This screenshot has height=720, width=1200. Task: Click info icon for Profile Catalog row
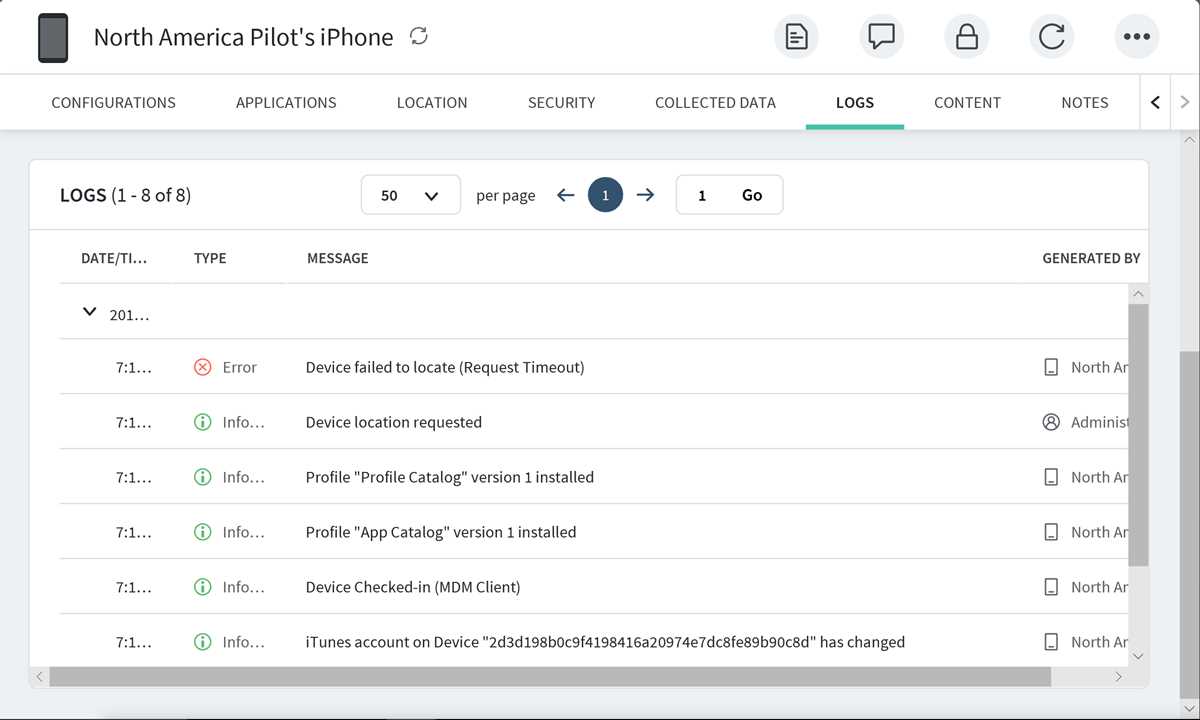[202, 477]
